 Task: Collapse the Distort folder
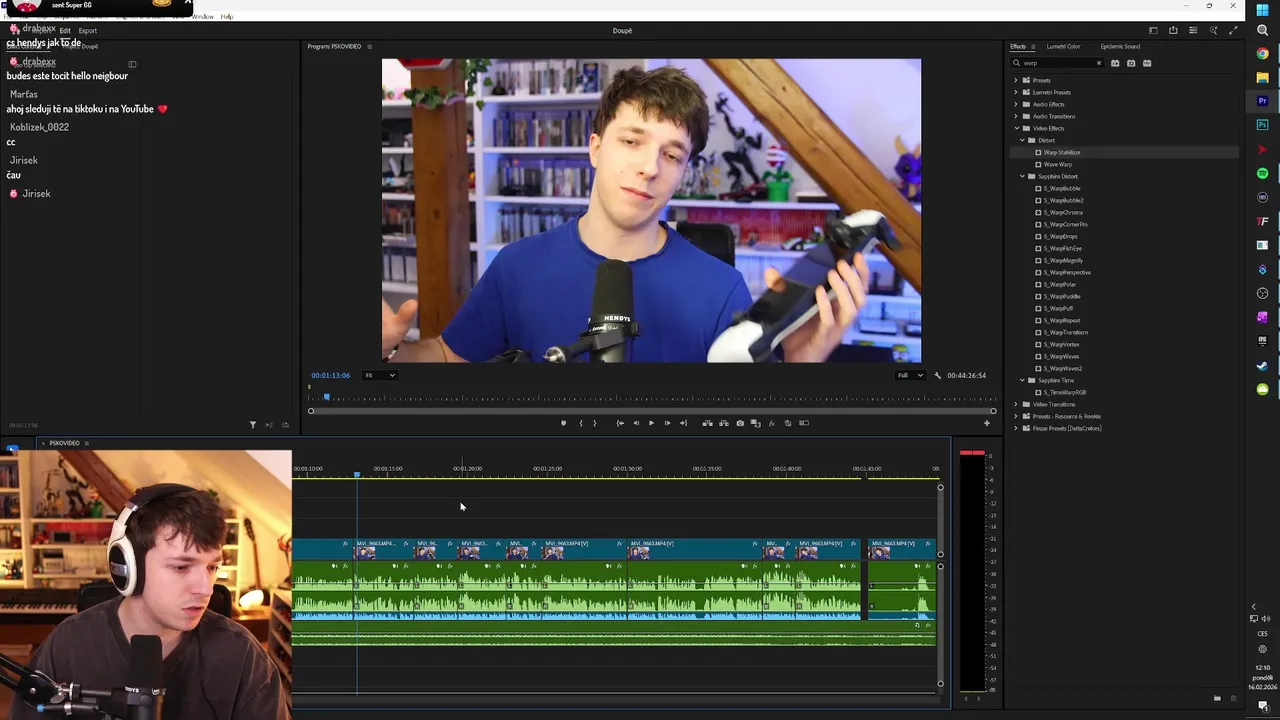click(1022, 140)
